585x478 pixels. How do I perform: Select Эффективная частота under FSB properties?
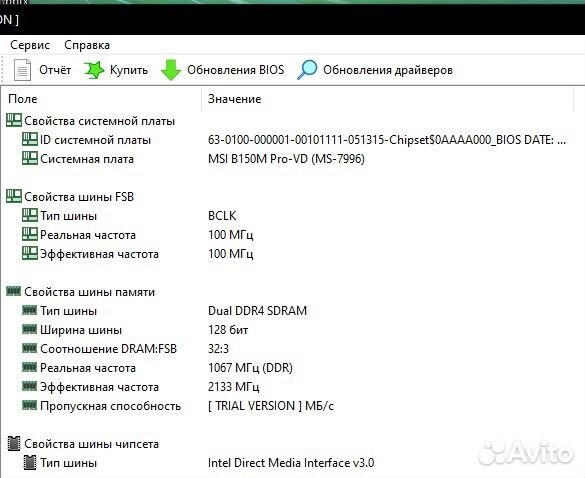[x=100, y=254]
